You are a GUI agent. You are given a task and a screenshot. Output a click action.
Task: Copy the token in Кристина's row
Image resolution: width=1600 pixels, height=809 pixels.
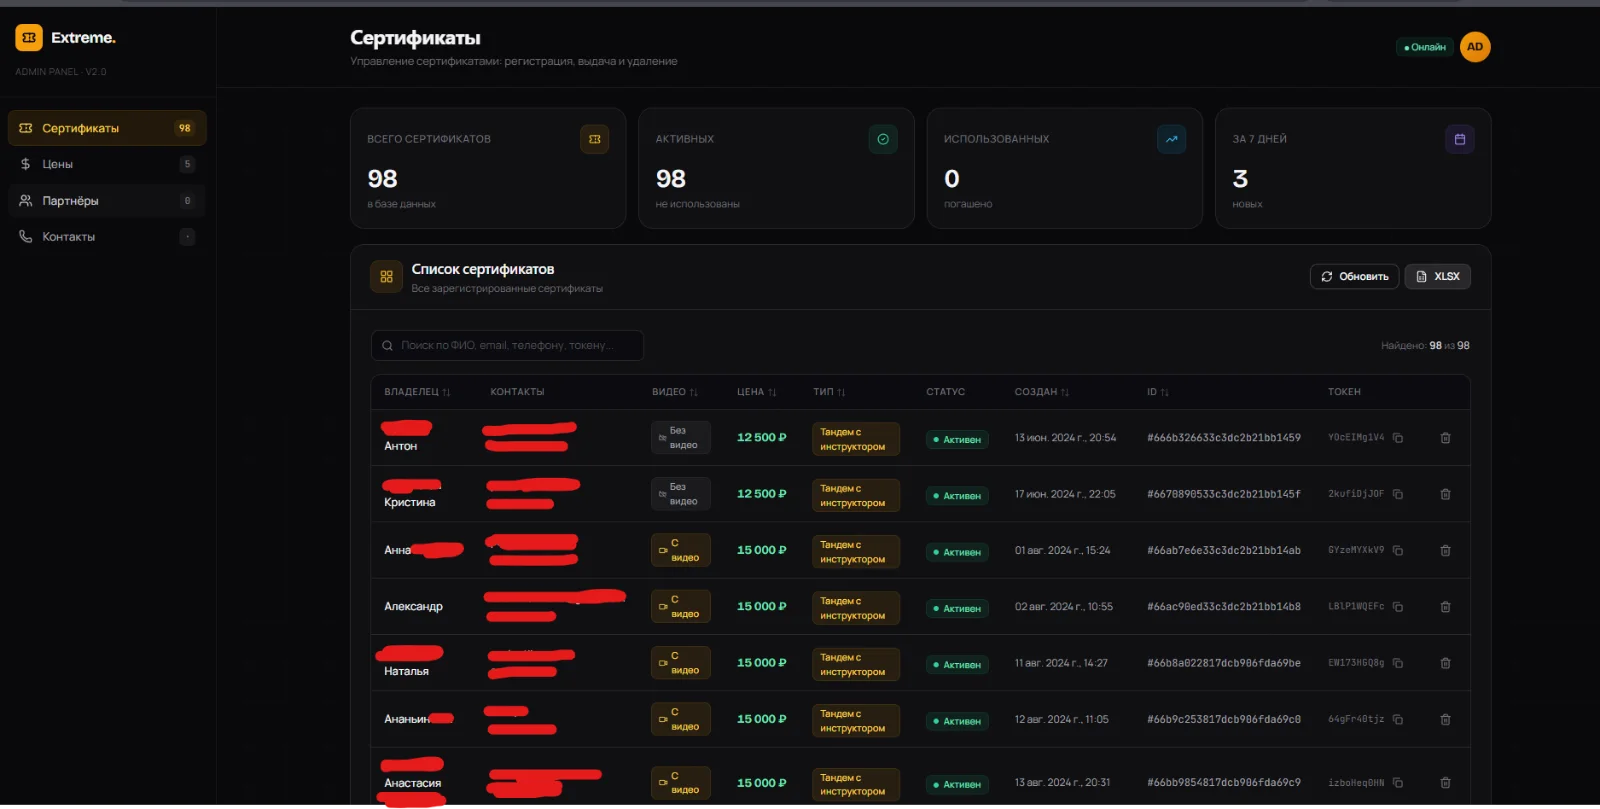(x=1398, y=494)
